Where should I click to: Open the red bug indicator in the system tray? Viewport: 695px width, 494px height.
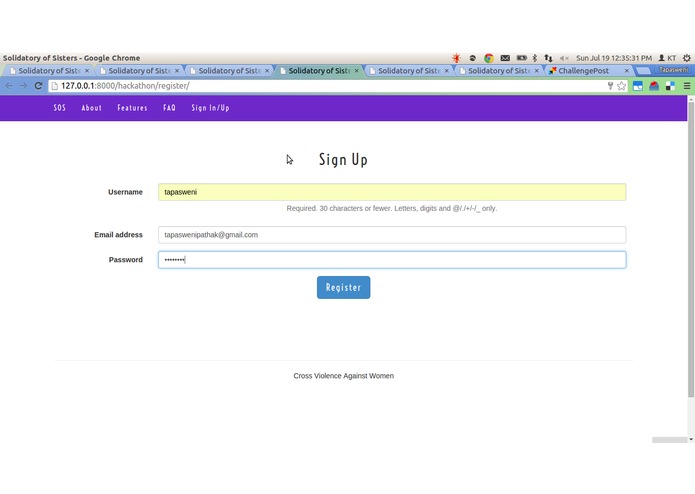click(456, 58)
